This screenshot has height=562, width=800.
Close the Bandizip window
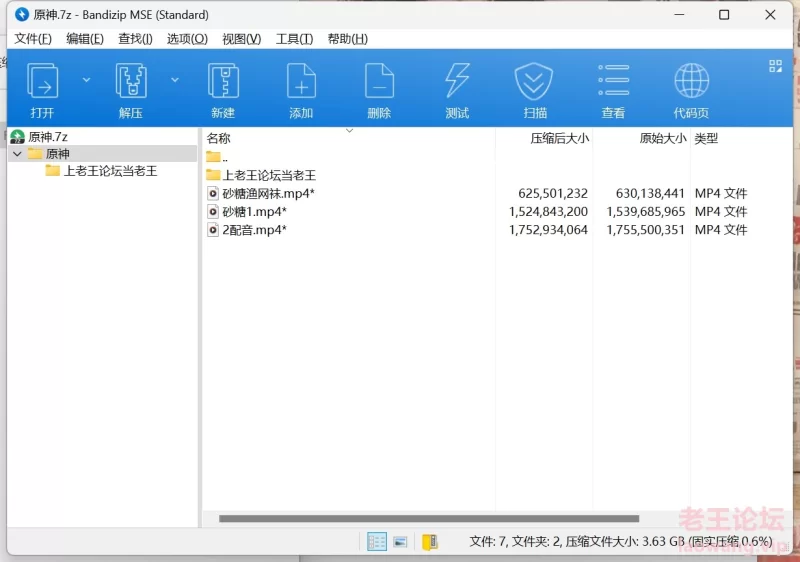click(770, 15)
